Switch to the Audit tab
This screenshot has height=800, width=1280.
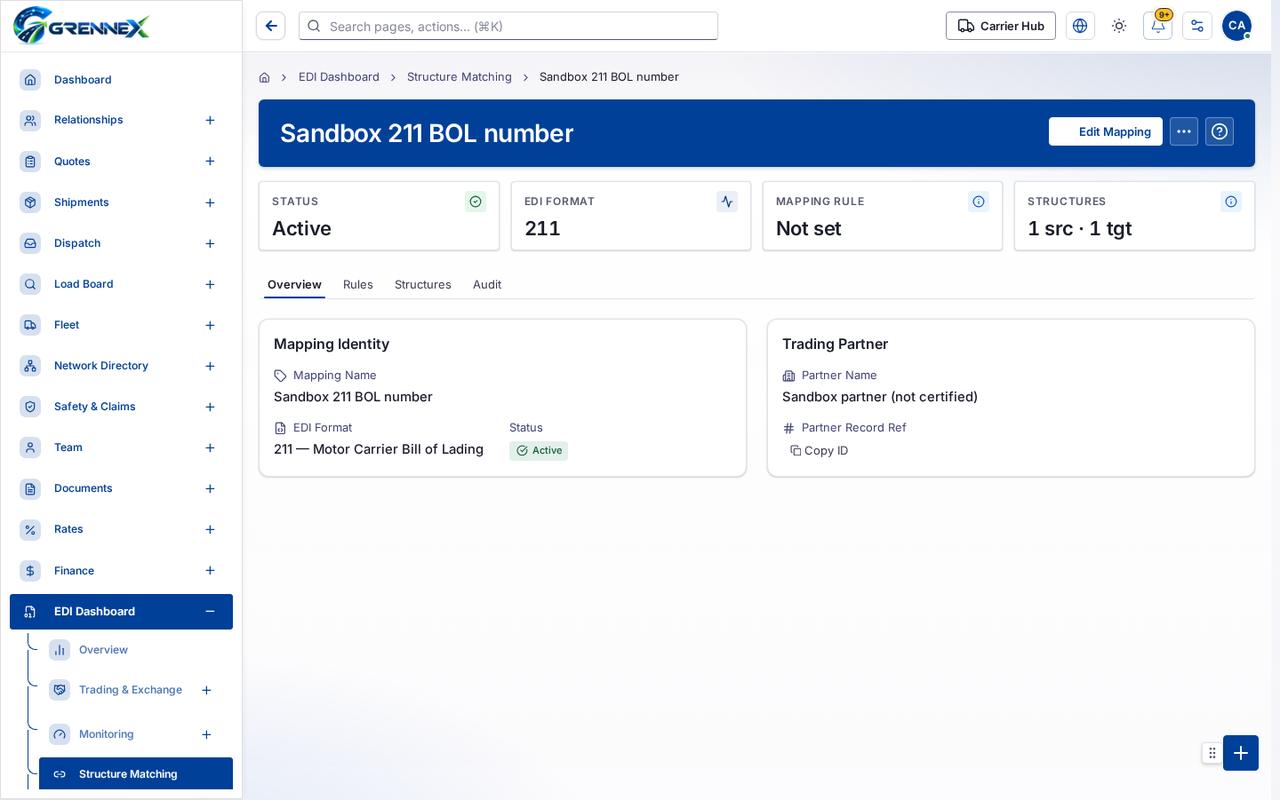(487, 285)
